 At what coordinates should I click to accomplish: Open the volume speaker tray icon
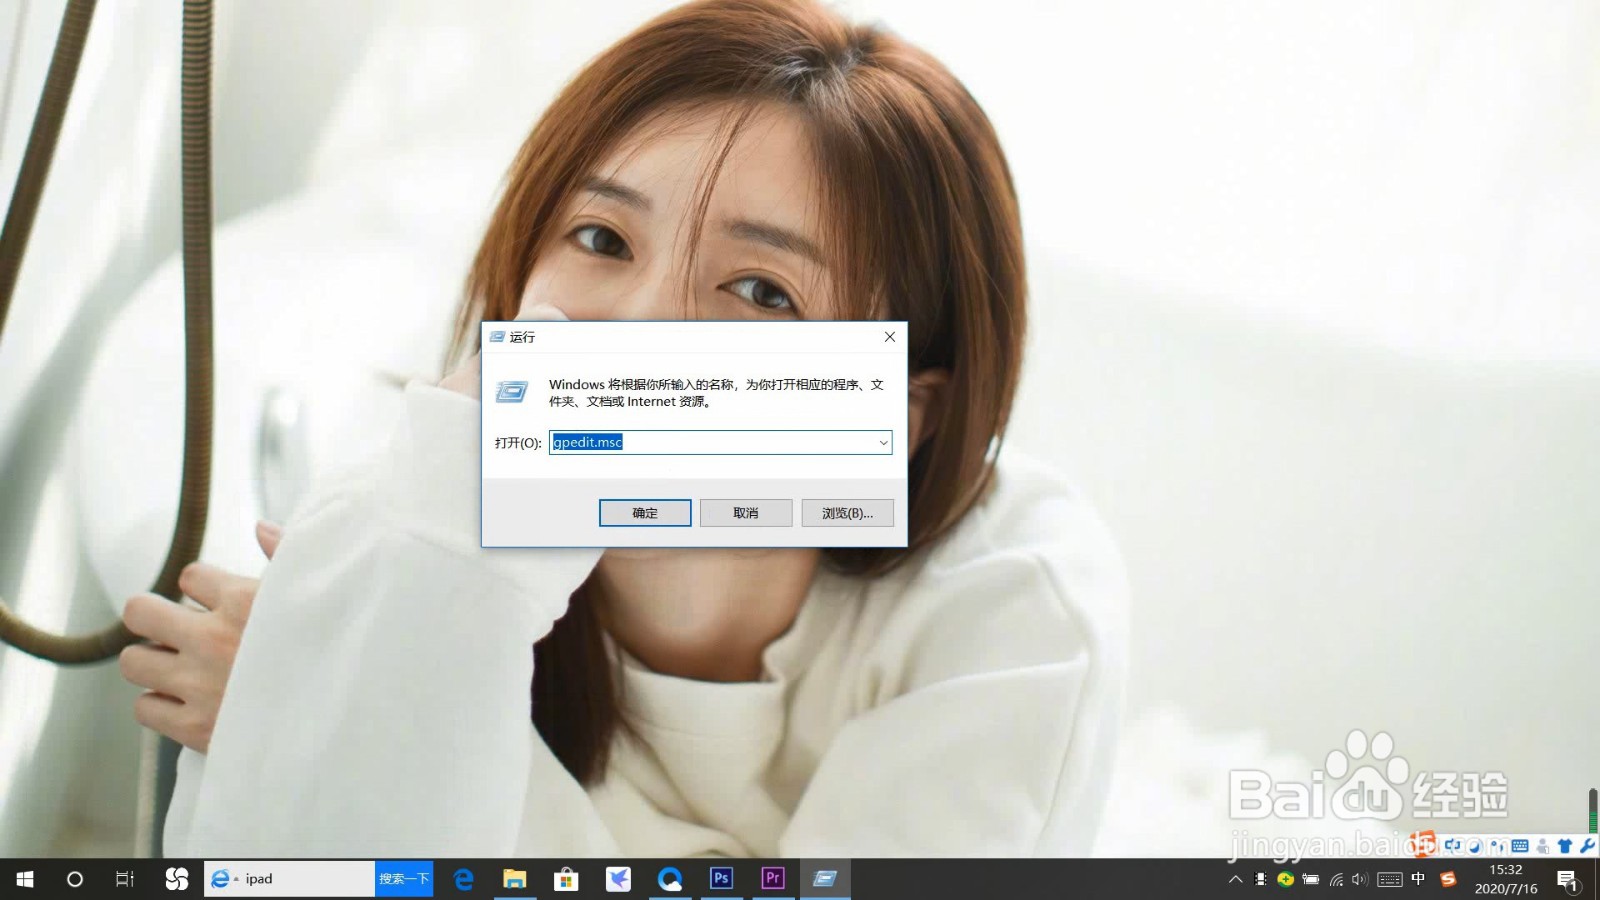(x=1360, y=879)
